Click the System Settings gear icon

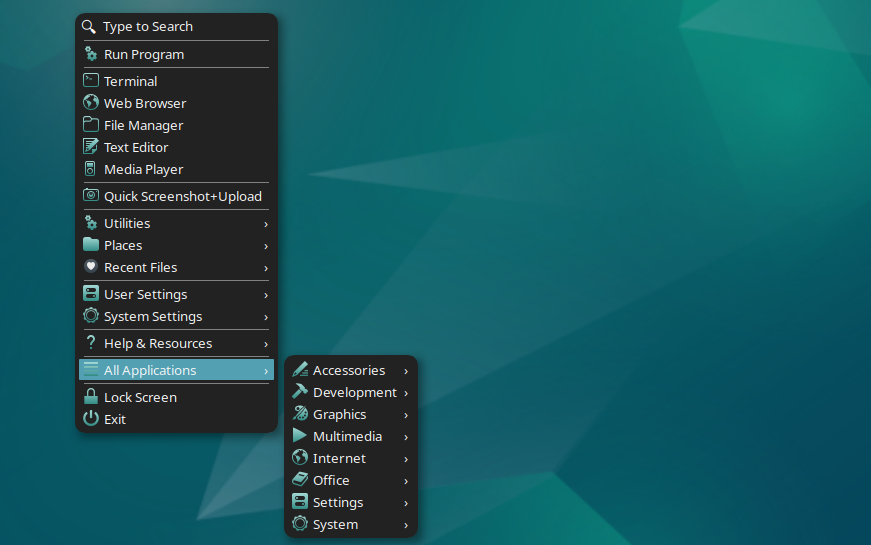(91, 316)
